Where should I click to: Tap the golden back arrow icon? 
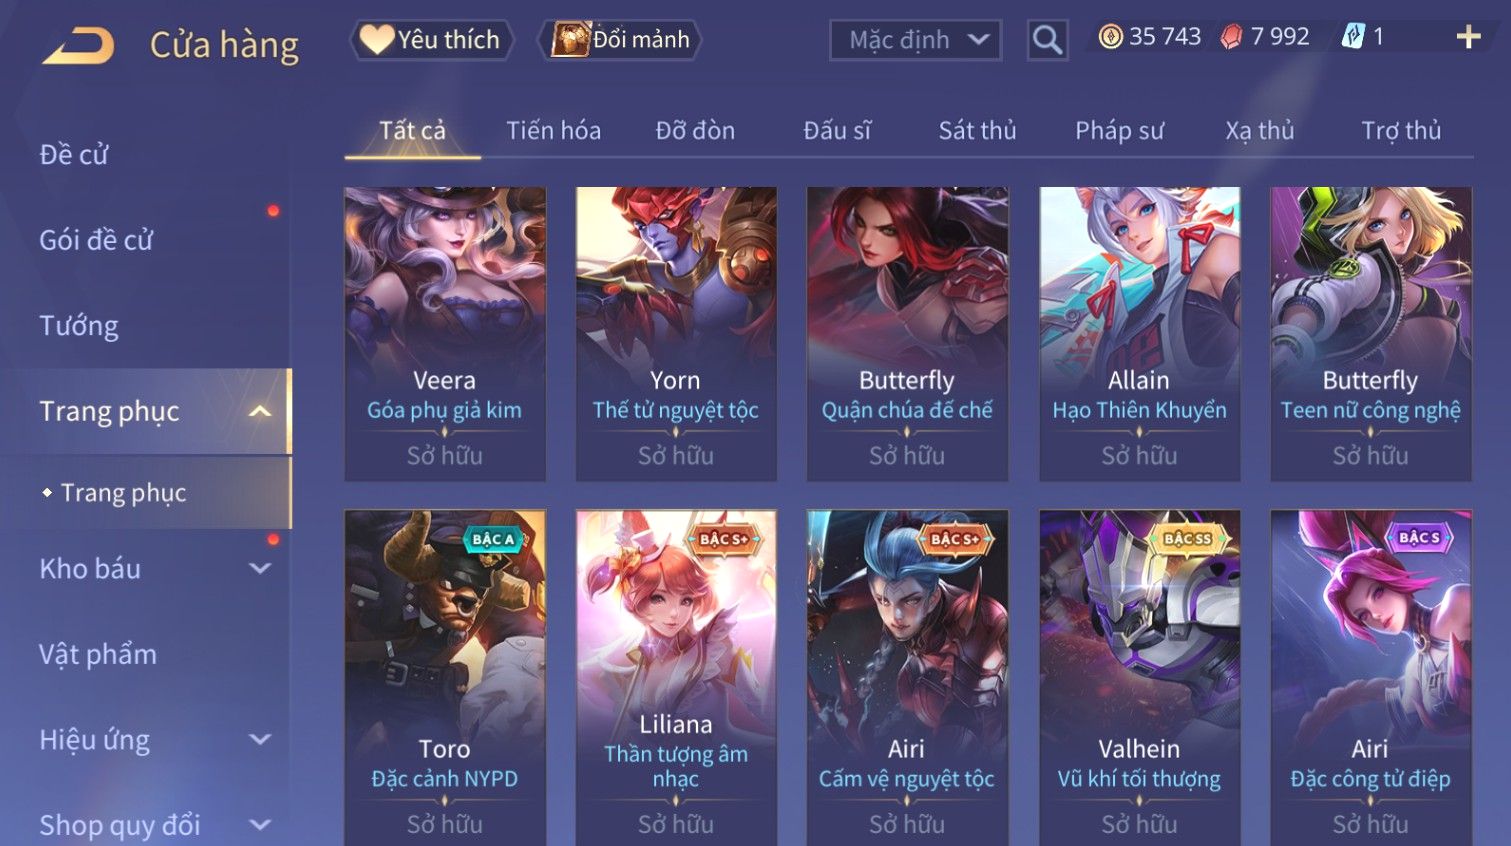(x=78, y=45)
